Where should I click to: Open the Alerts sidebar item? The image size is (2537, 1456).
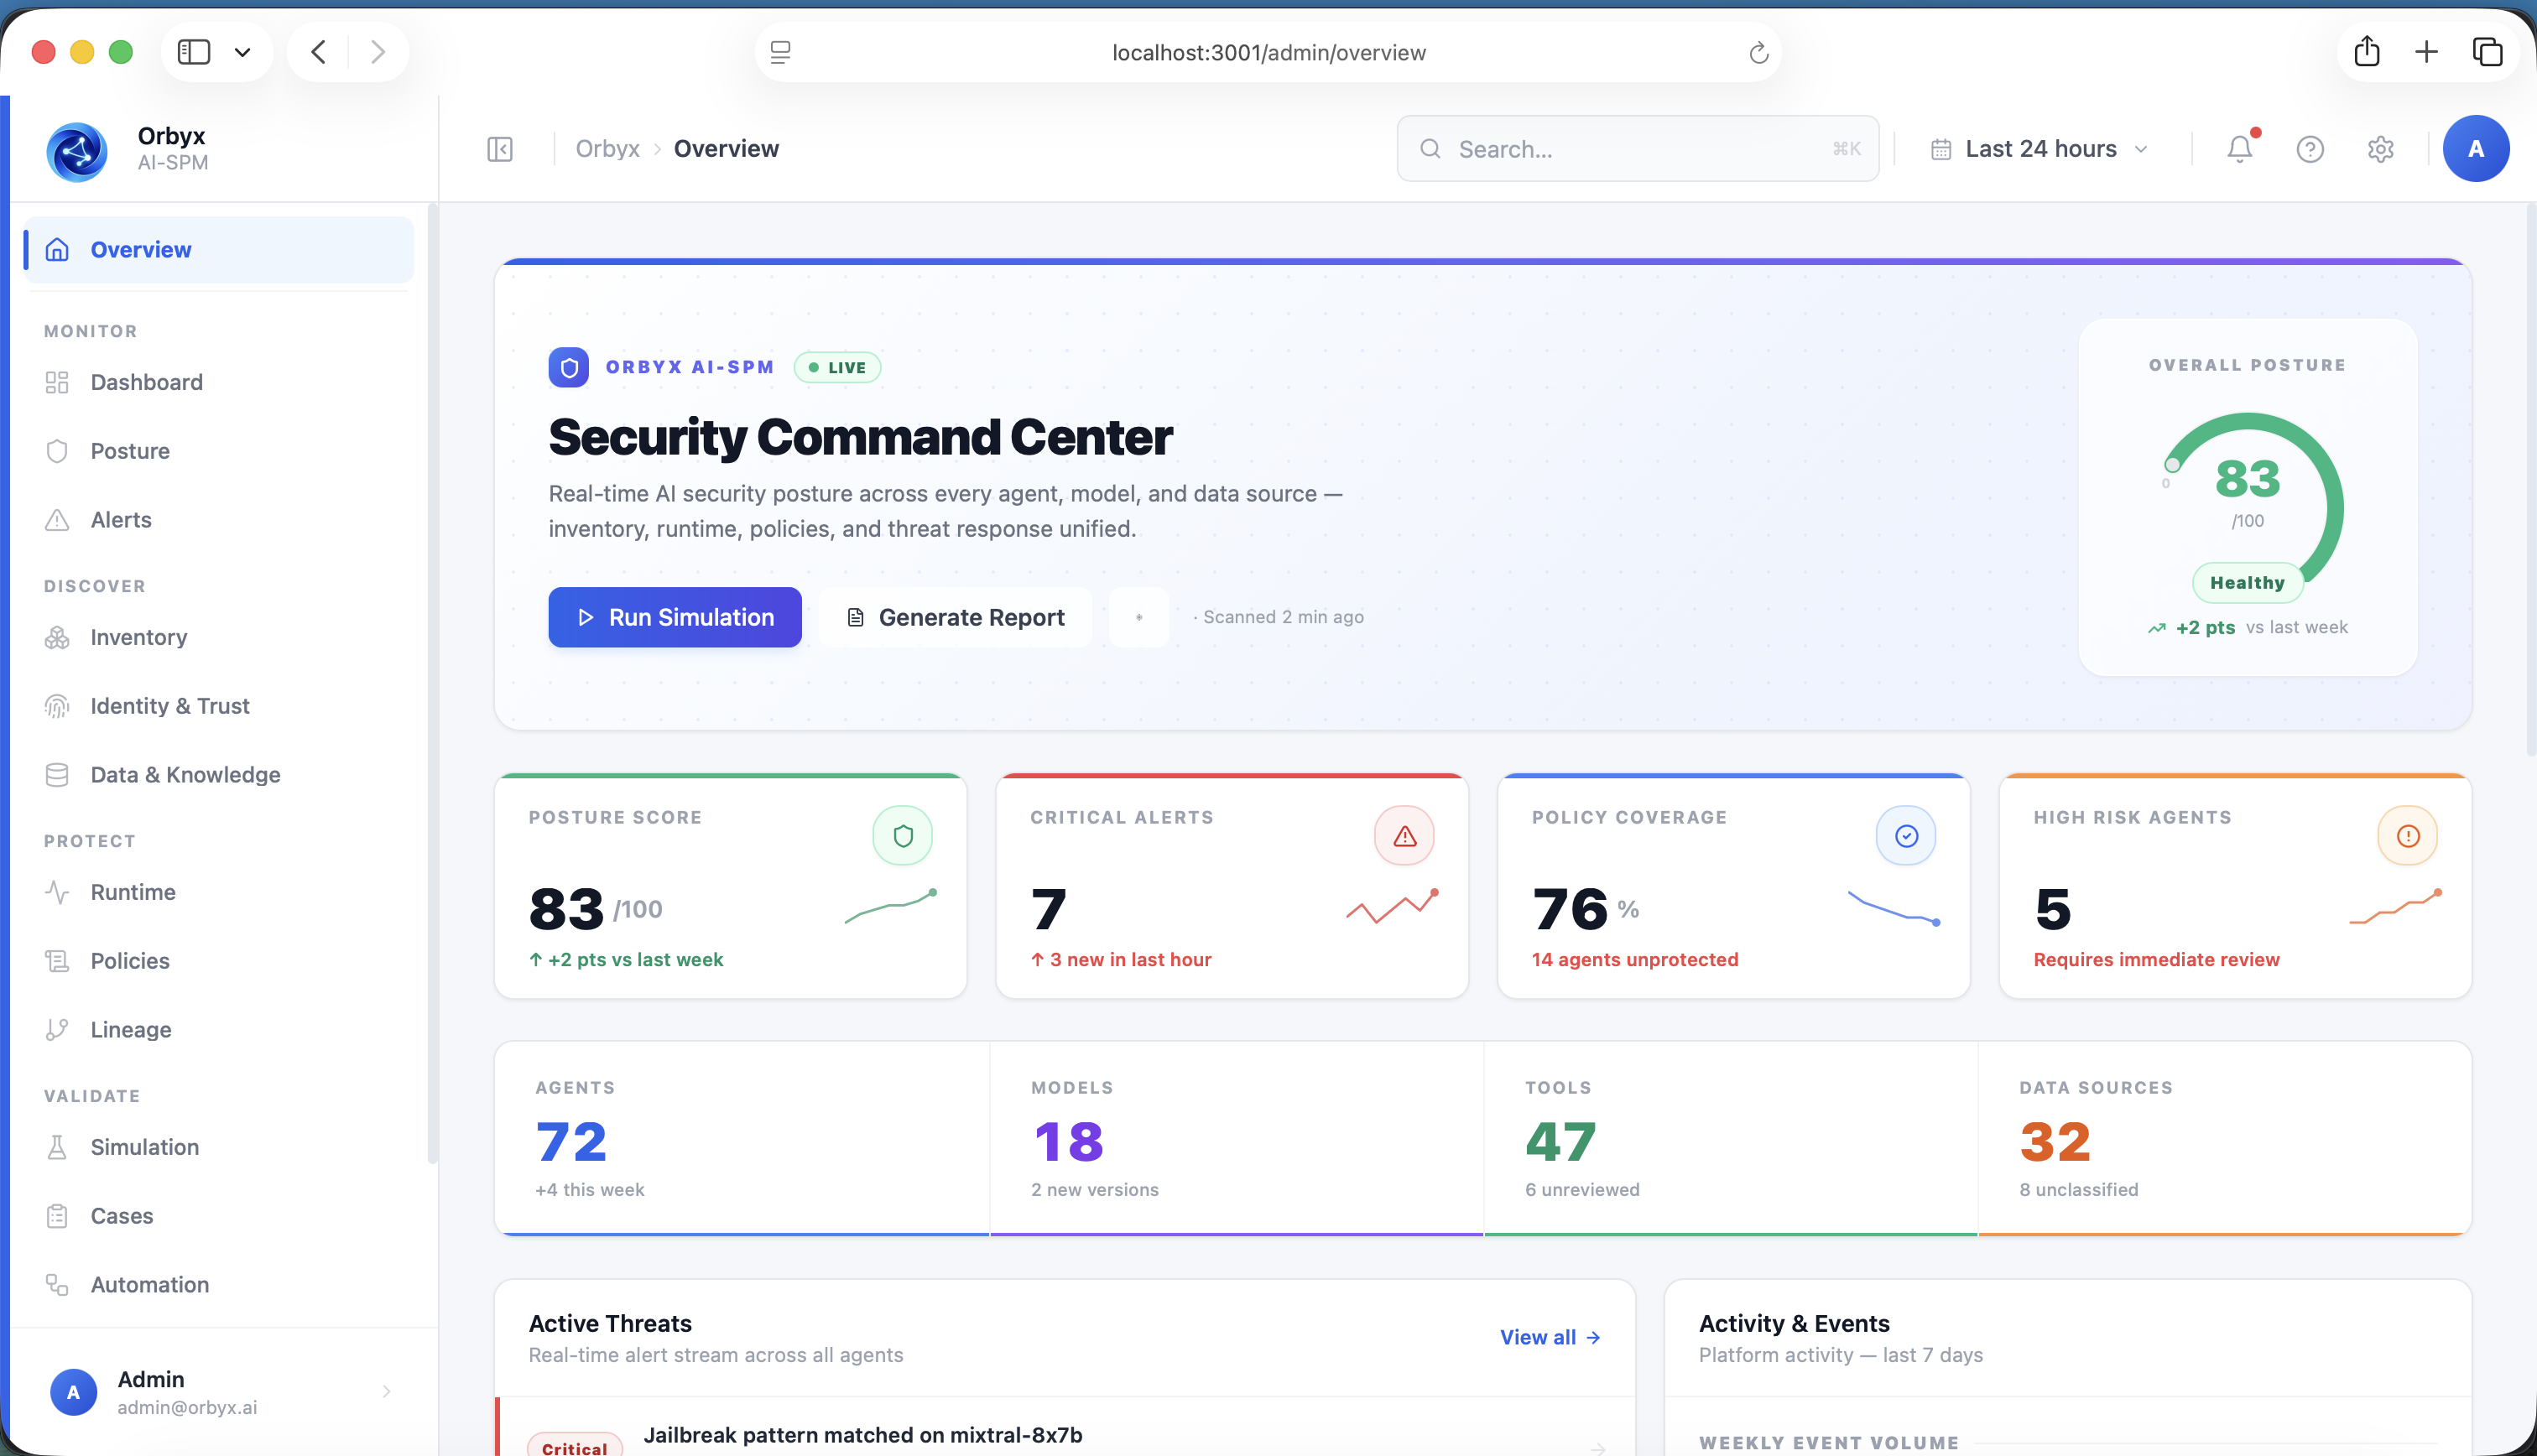coord(121,520)
